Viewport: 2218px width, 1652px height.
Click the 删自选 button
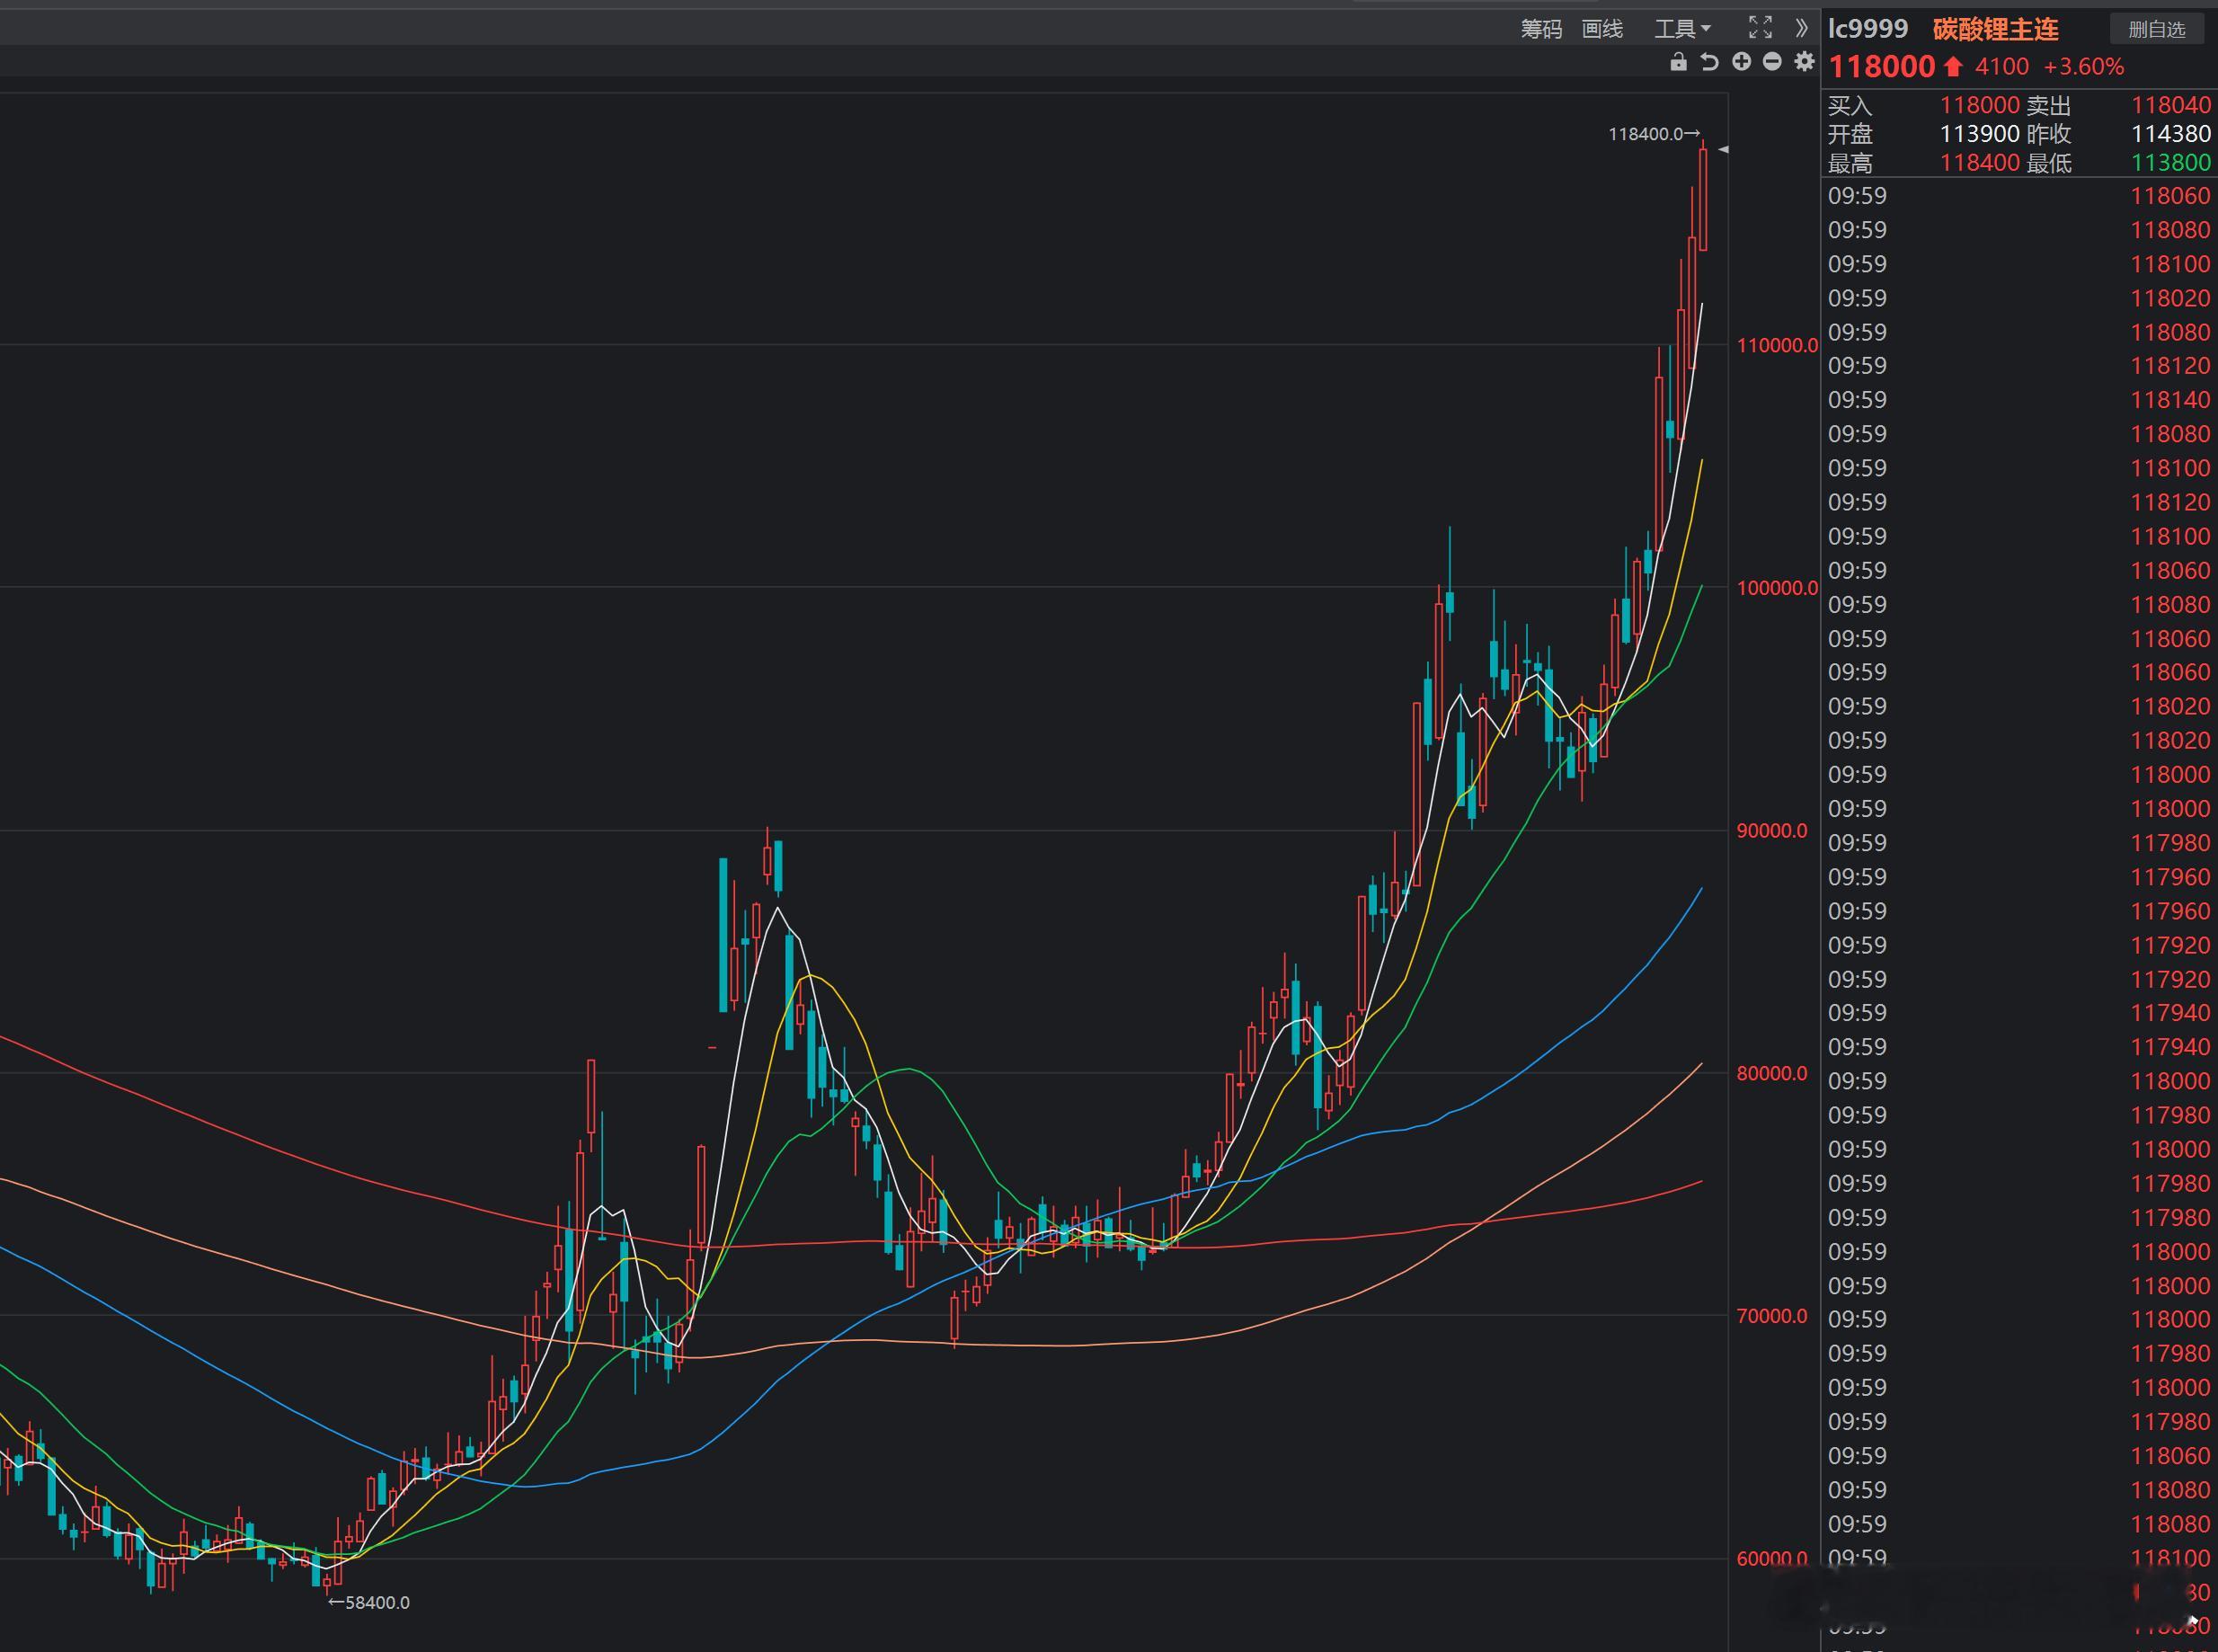pyautogui.click(x=2156, y=29)
